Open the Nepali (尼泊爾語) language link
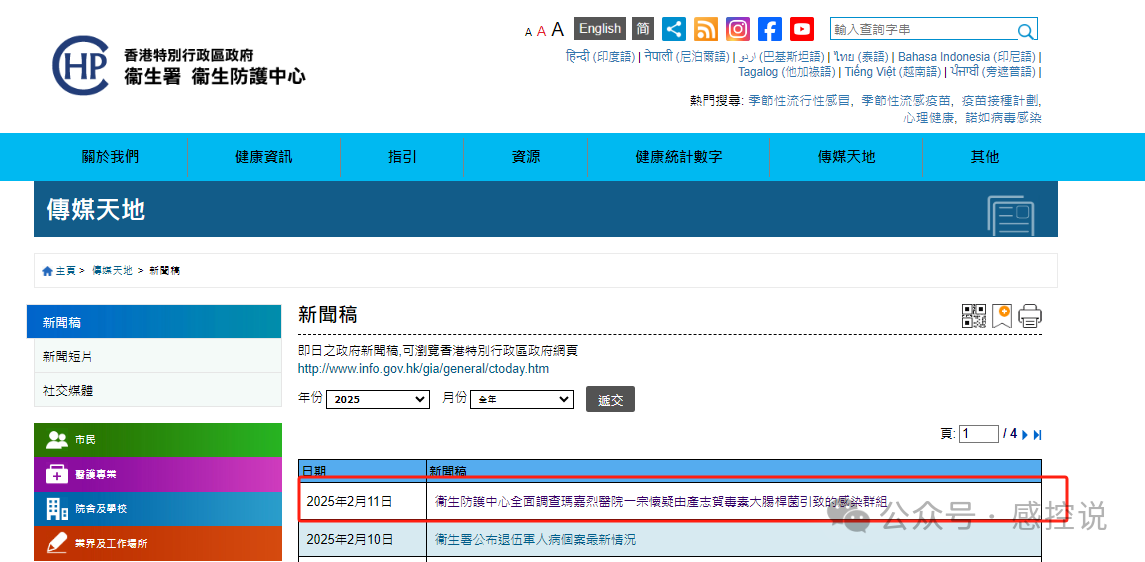1145x562 pixels. coord(687,57)
